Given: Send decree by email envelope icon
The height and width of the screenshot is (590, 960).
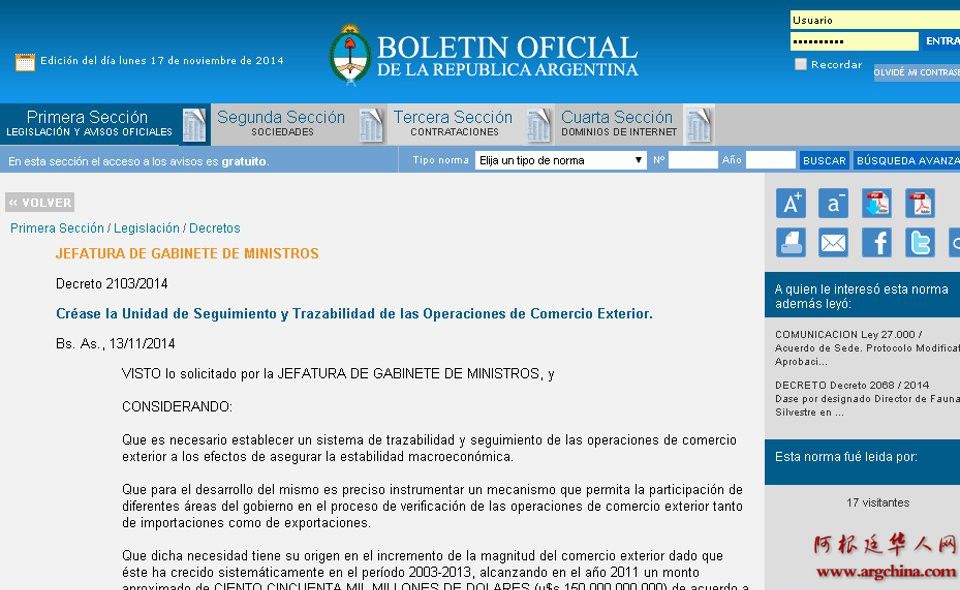Looking at the screenshot, I should click(x=833, y=242).
